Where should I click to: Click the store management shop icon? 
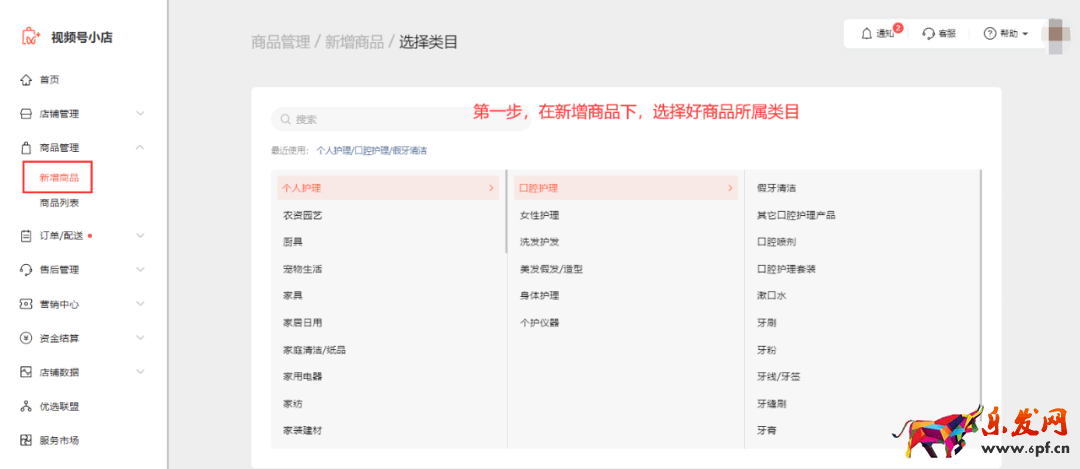[26, 114]
